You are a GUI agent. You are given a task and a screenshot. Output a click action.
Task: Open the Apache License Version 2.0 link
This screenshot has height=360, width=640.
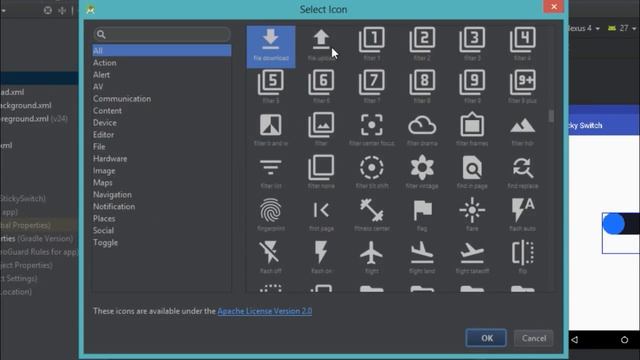pos(264,311)
